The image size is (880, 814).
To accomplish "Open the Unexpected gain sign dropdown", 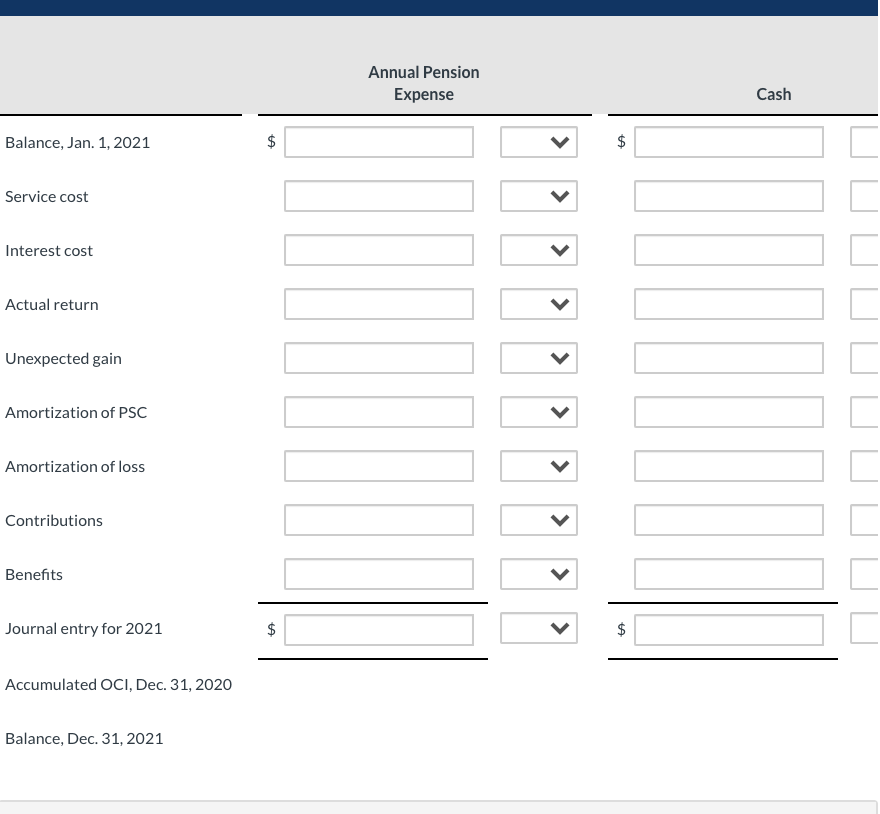I will pos(539,357).
